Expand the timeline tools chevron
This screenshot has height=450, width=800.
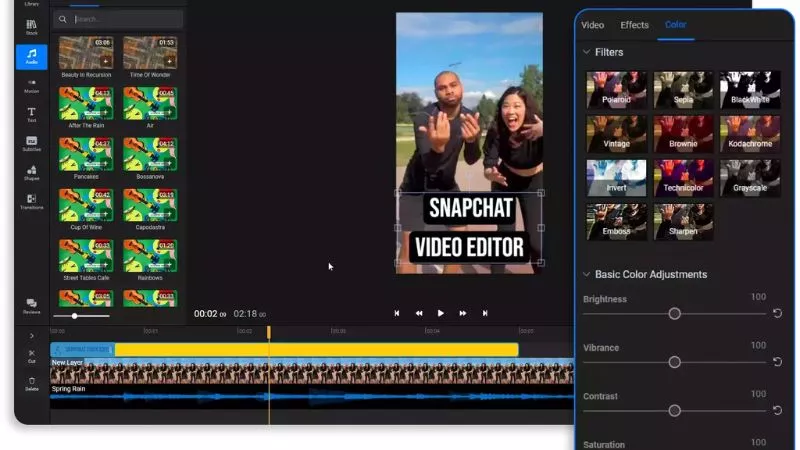tap(32, 336)
